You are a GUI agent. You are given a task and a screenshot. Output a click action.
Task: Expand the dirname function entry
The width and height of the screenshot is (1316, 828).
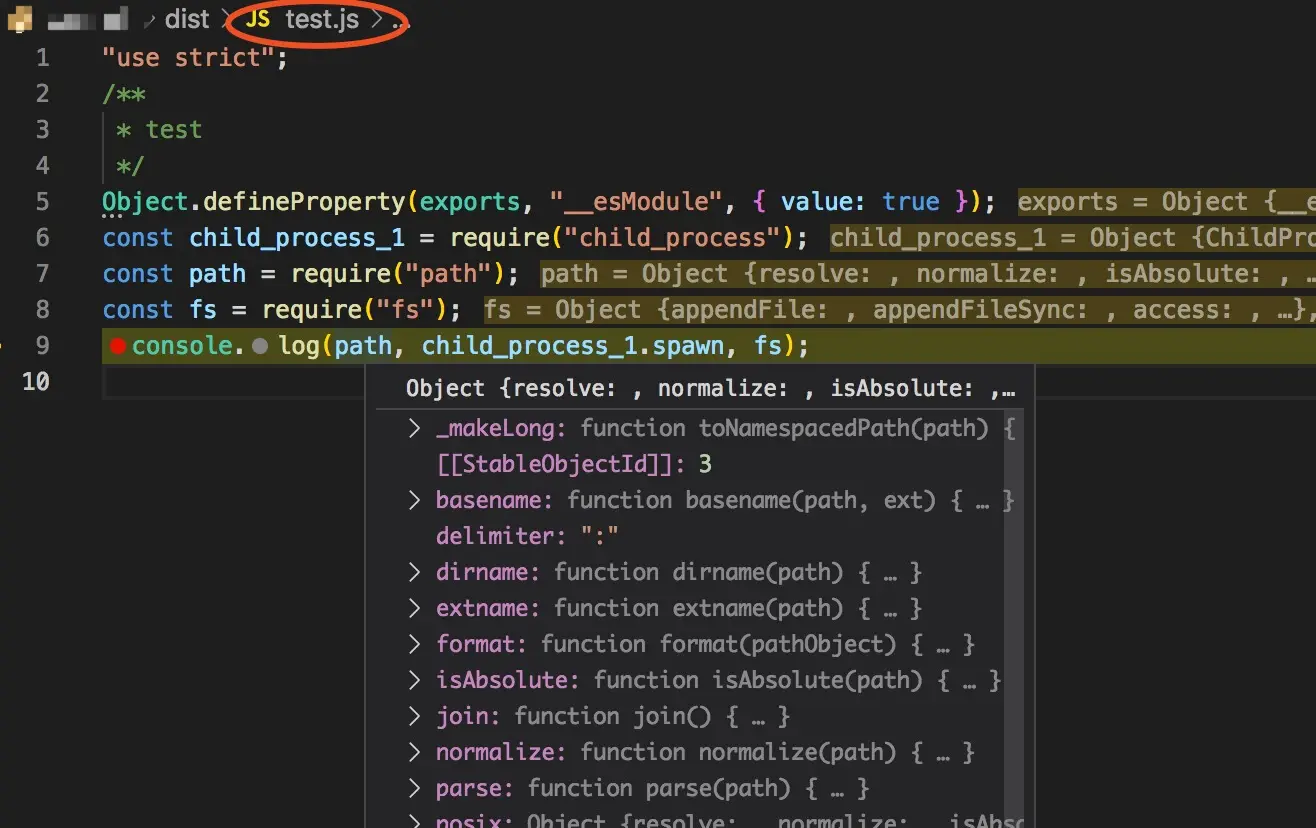413,572
